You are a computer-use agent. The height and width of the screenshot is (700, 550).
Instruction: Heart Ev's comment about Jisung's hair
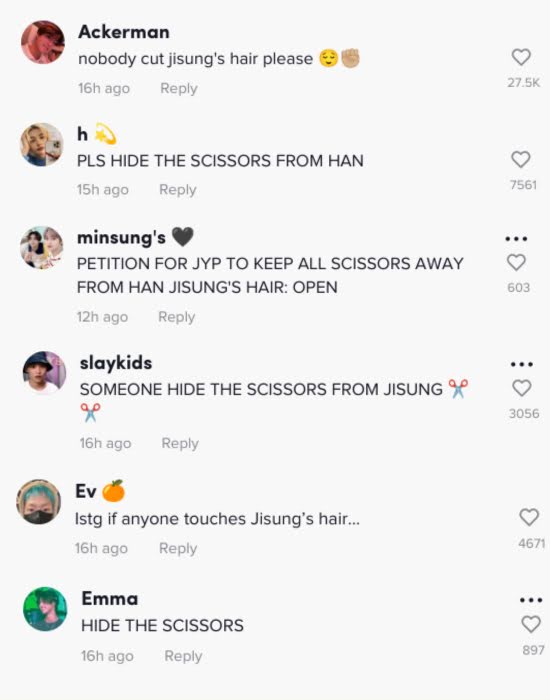pos(529,517)
